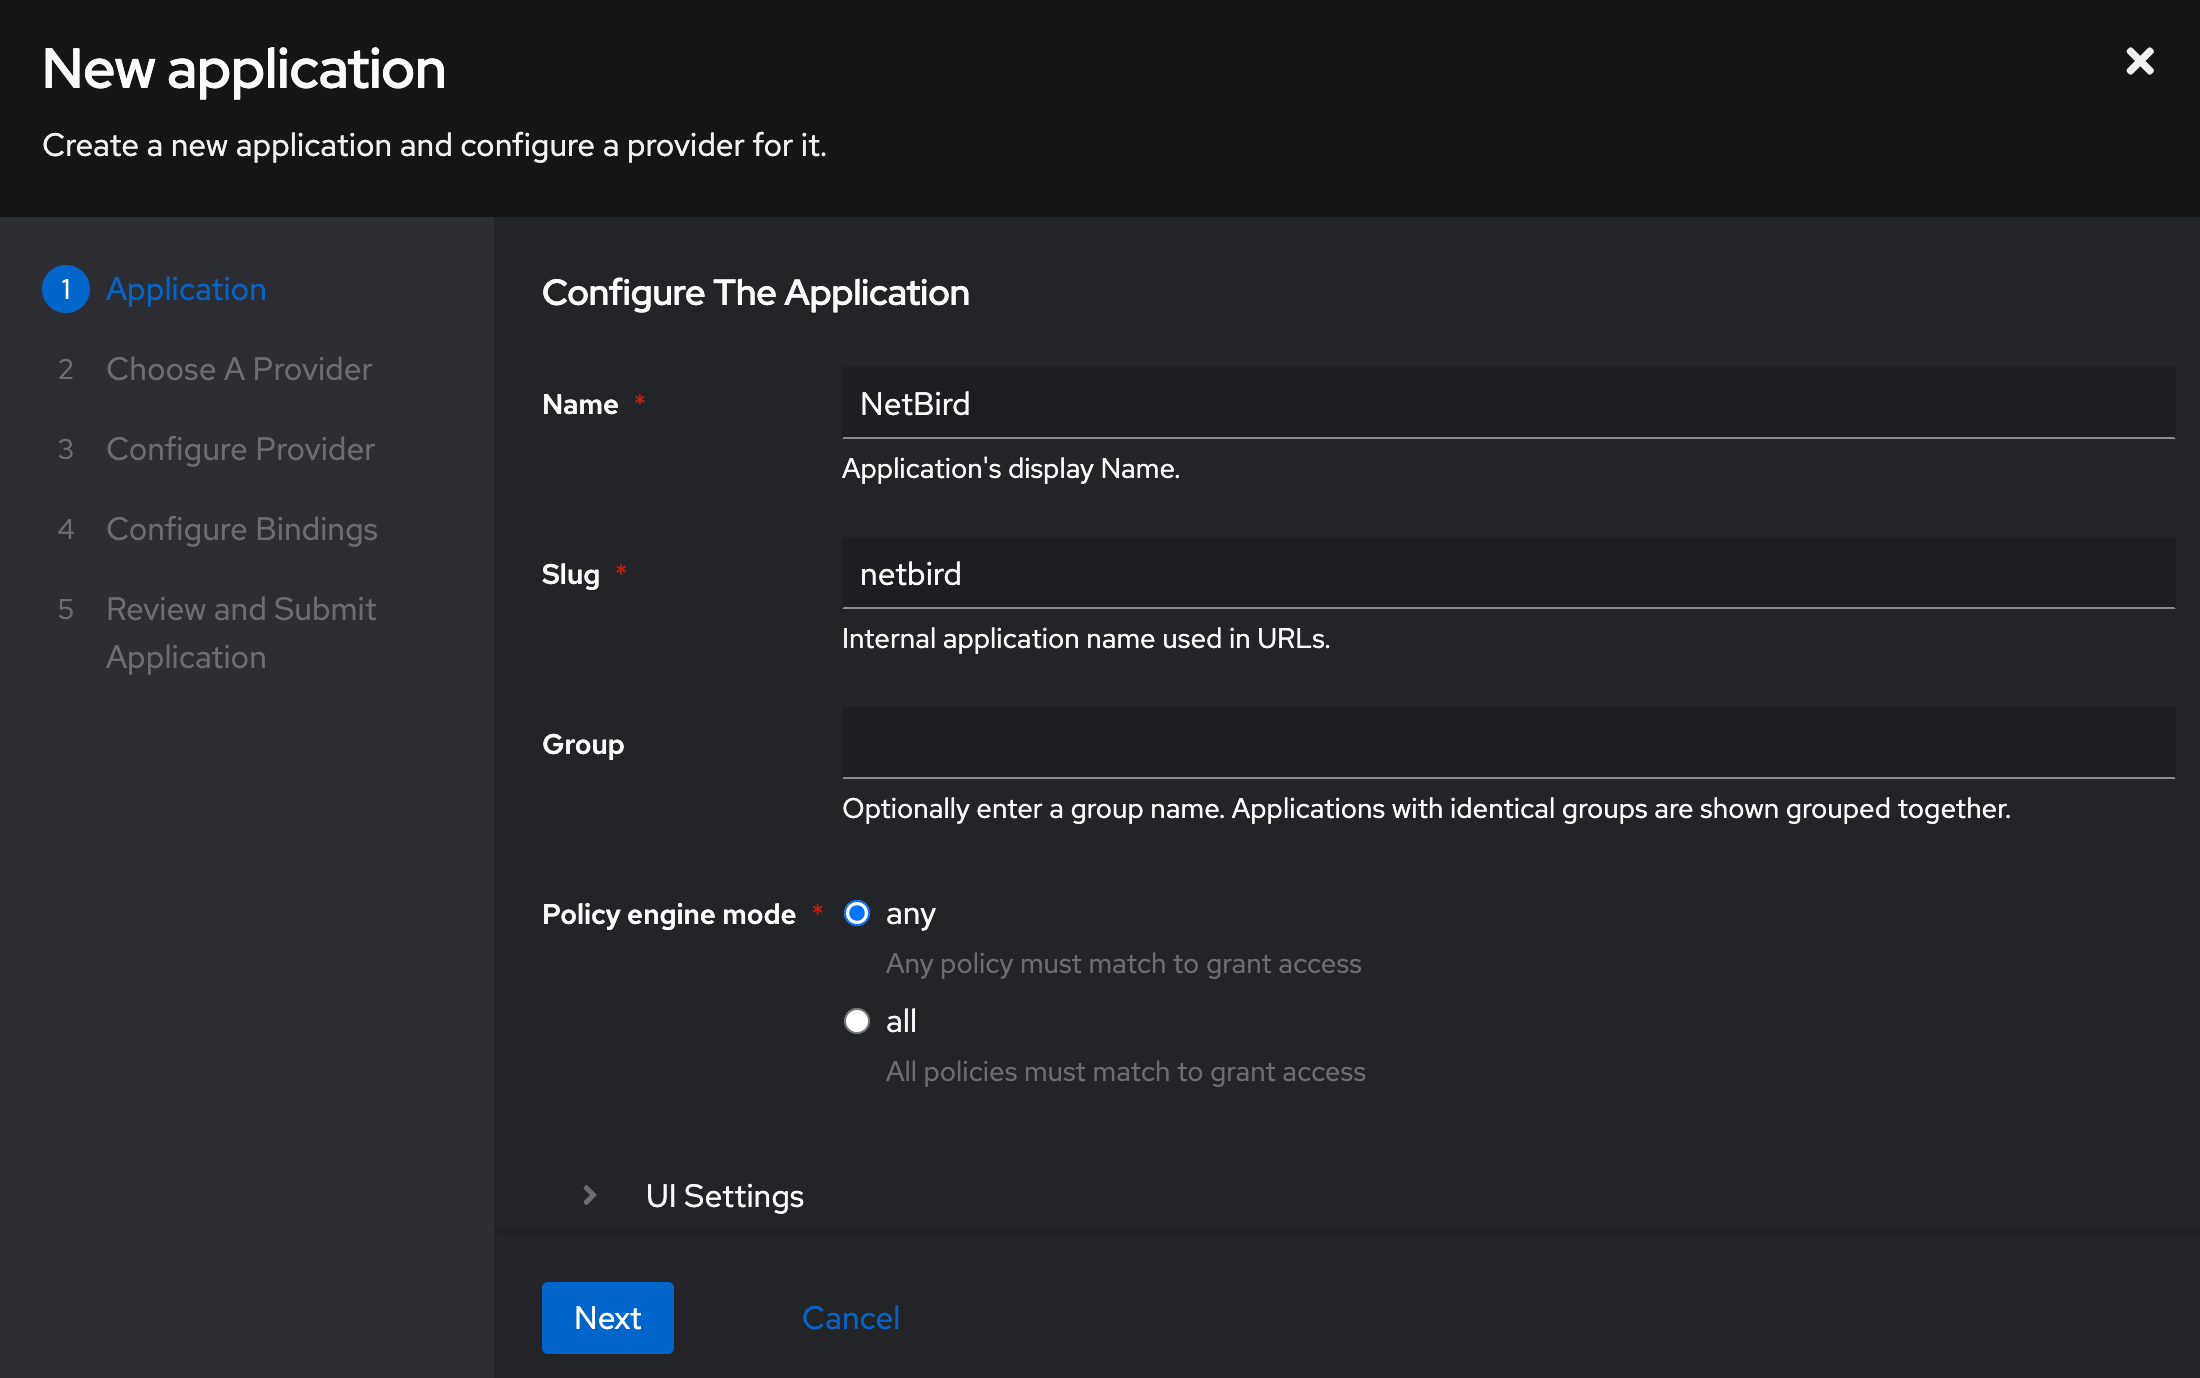Close the New application dialog
Image resolution: width=2200 pixels, height=1378 pixels.
pos(2140,61)
